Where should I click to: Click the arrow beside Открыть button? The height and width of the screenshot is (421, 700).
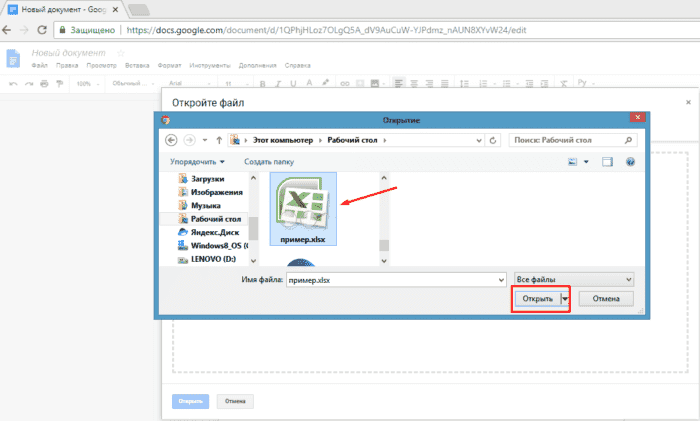[565, 299]
